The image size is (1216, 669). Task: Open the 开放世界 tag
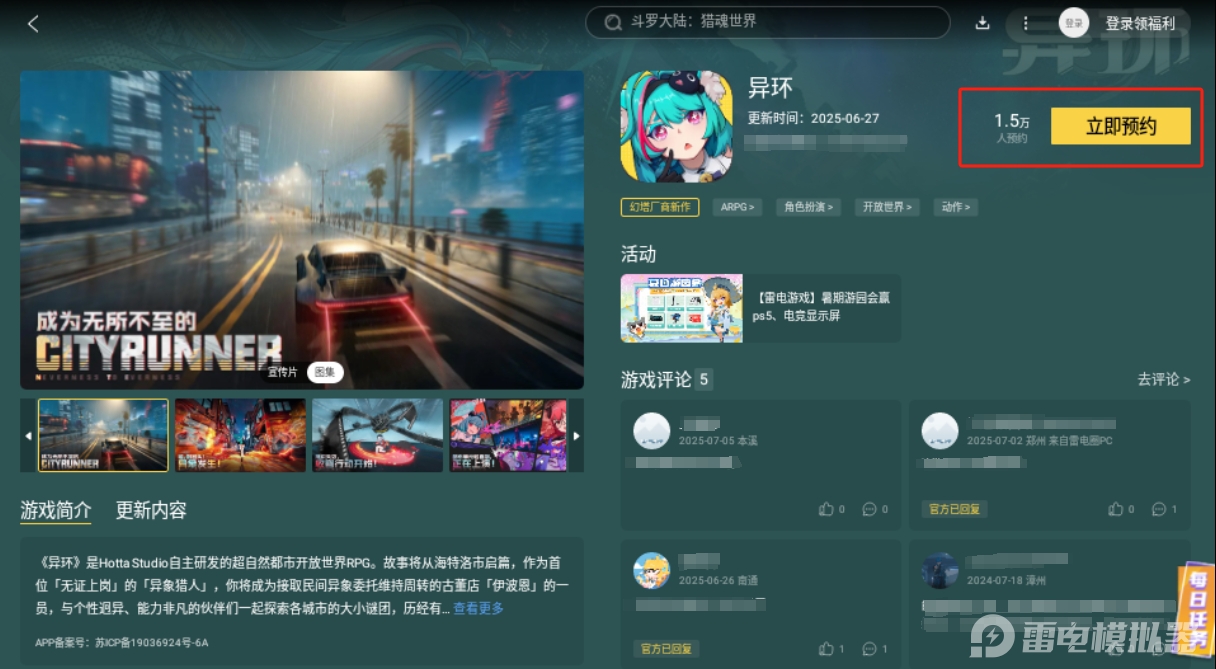point(887,207)
